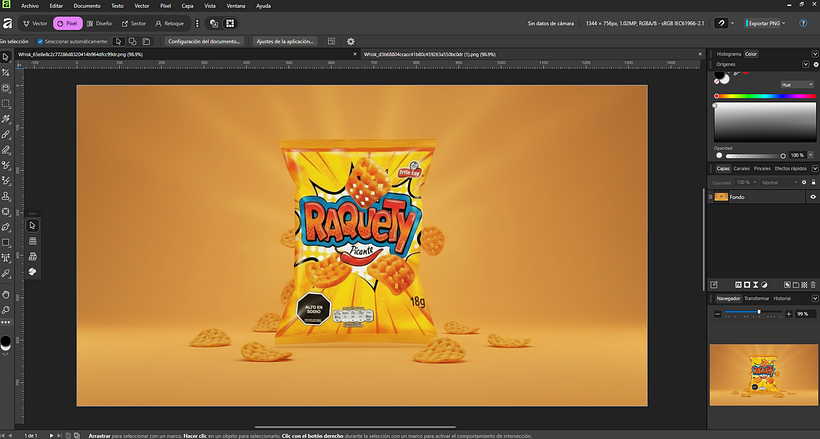Viewport: 820px width, 439px height.
Task: Select the selection brush tool
Action: (x=6, y=88)
